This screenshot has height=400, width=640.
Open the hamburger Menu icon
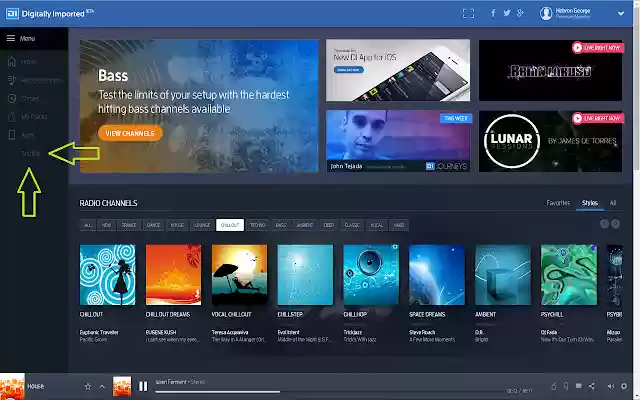[x=11, y=38]
